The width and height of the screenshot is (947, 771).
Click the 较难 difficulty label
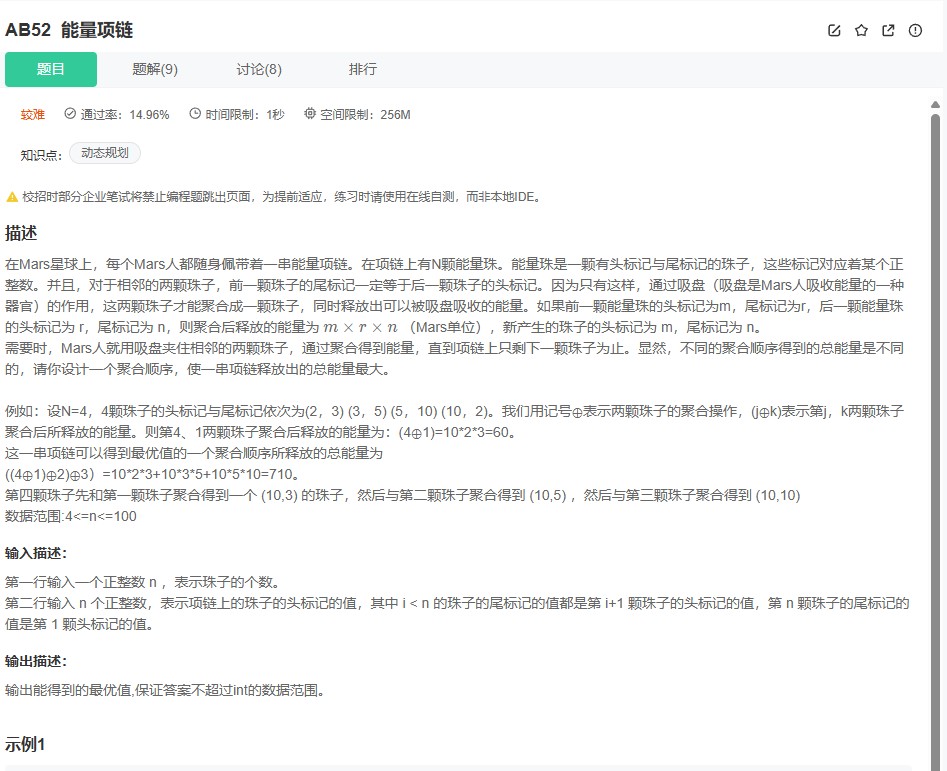(31, 114)
